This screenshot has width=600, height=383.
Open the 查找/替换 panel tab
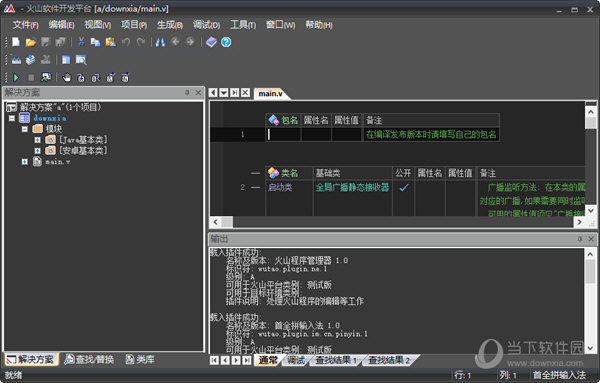point(89,359)
